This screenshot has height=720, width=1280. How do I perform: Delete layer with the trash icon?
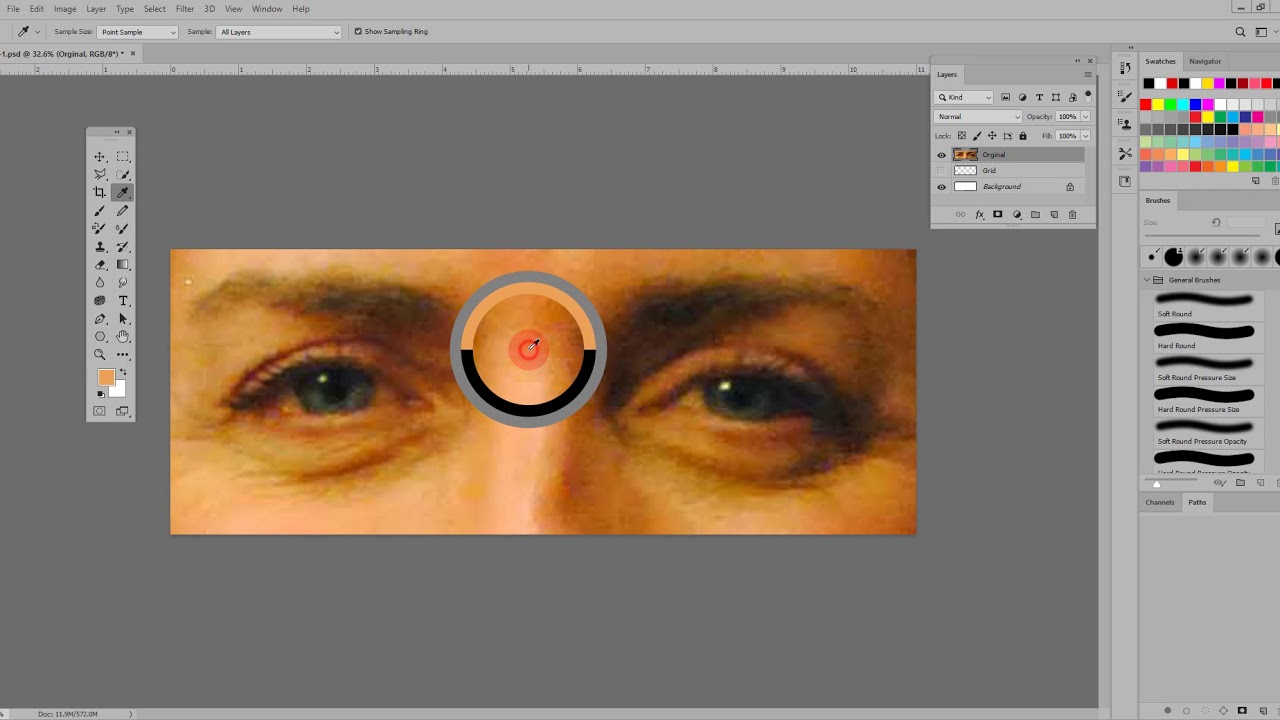coord(1072,215)
